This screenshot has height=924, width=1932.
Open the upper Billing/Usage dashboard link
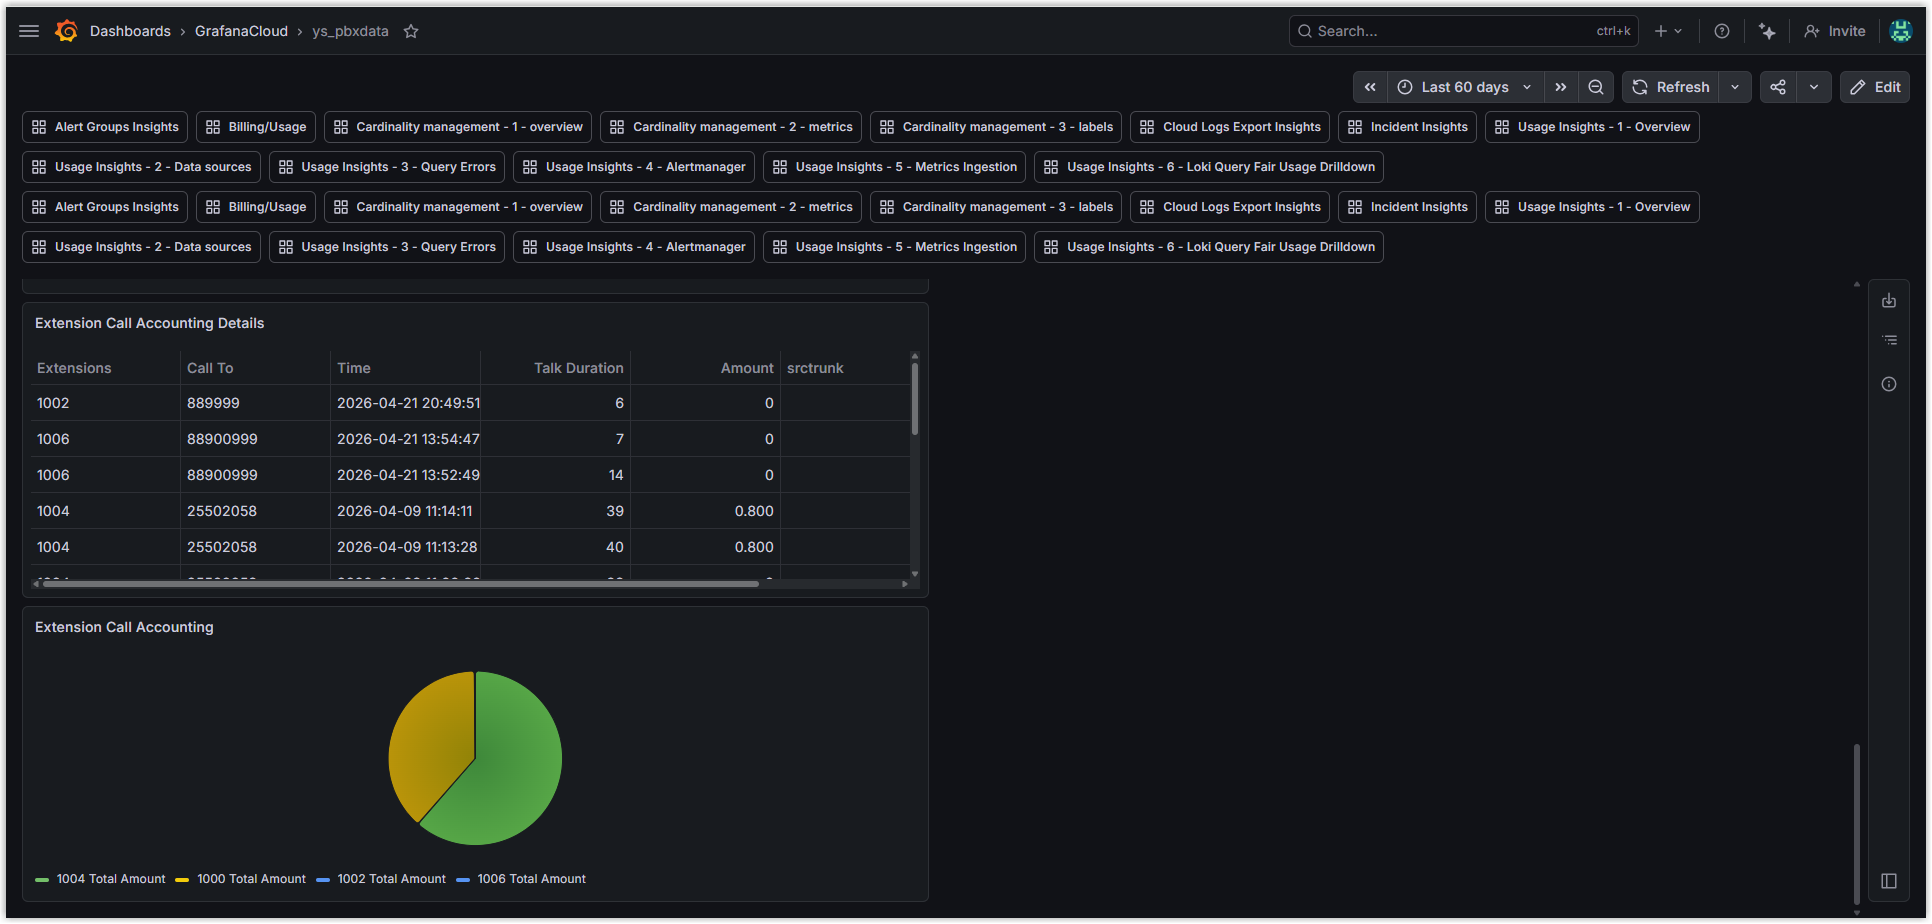(x=256, y=127)
